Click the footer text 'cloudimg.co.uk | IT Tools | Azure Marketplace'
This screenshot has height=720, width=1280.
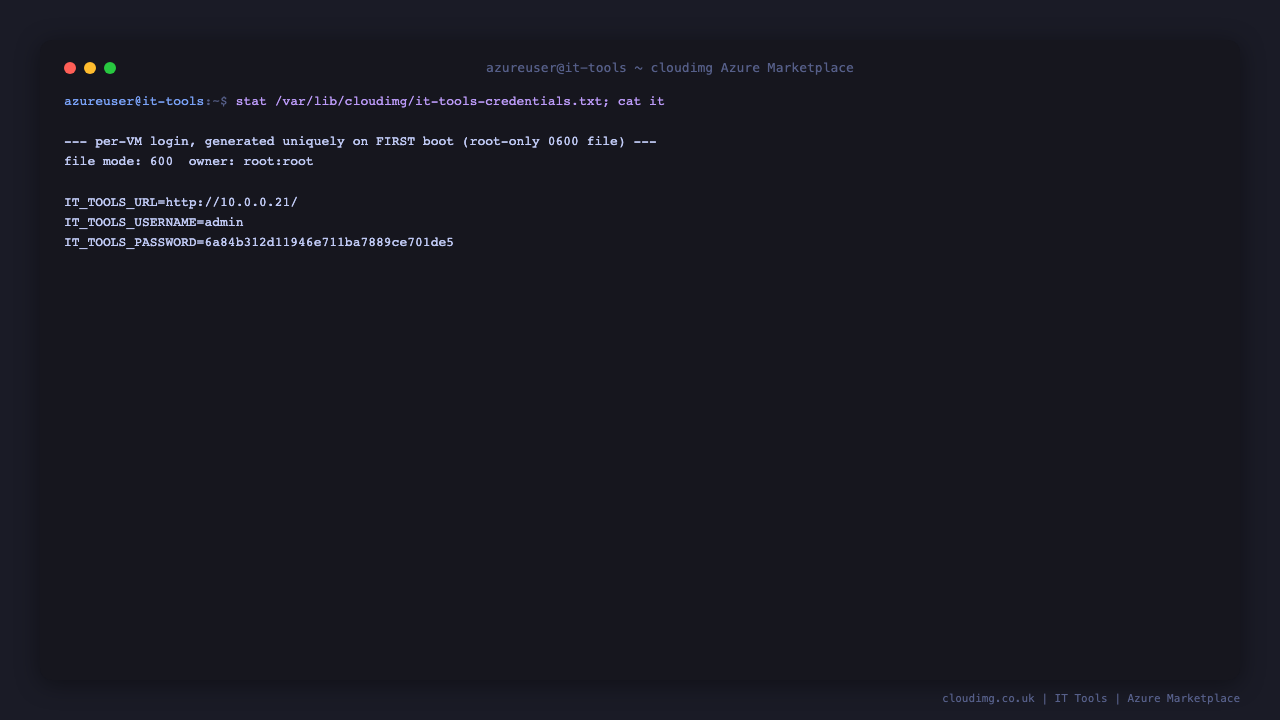1091,698
